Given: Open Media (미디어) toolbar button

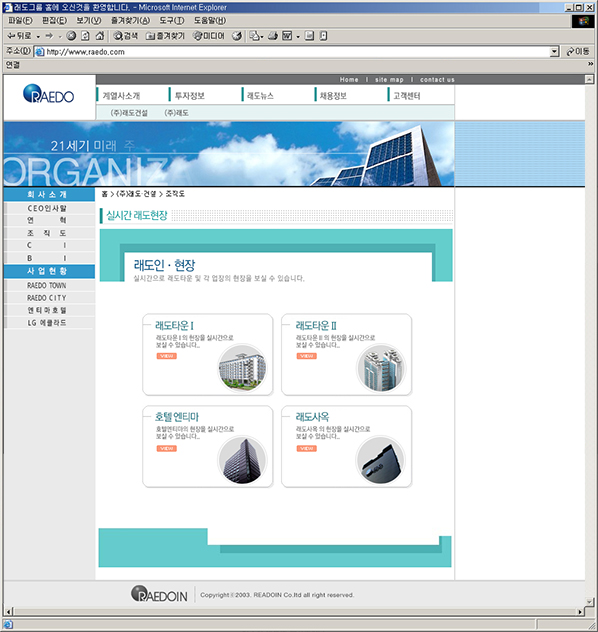Looking at the screenshot, I should (209, 36).
